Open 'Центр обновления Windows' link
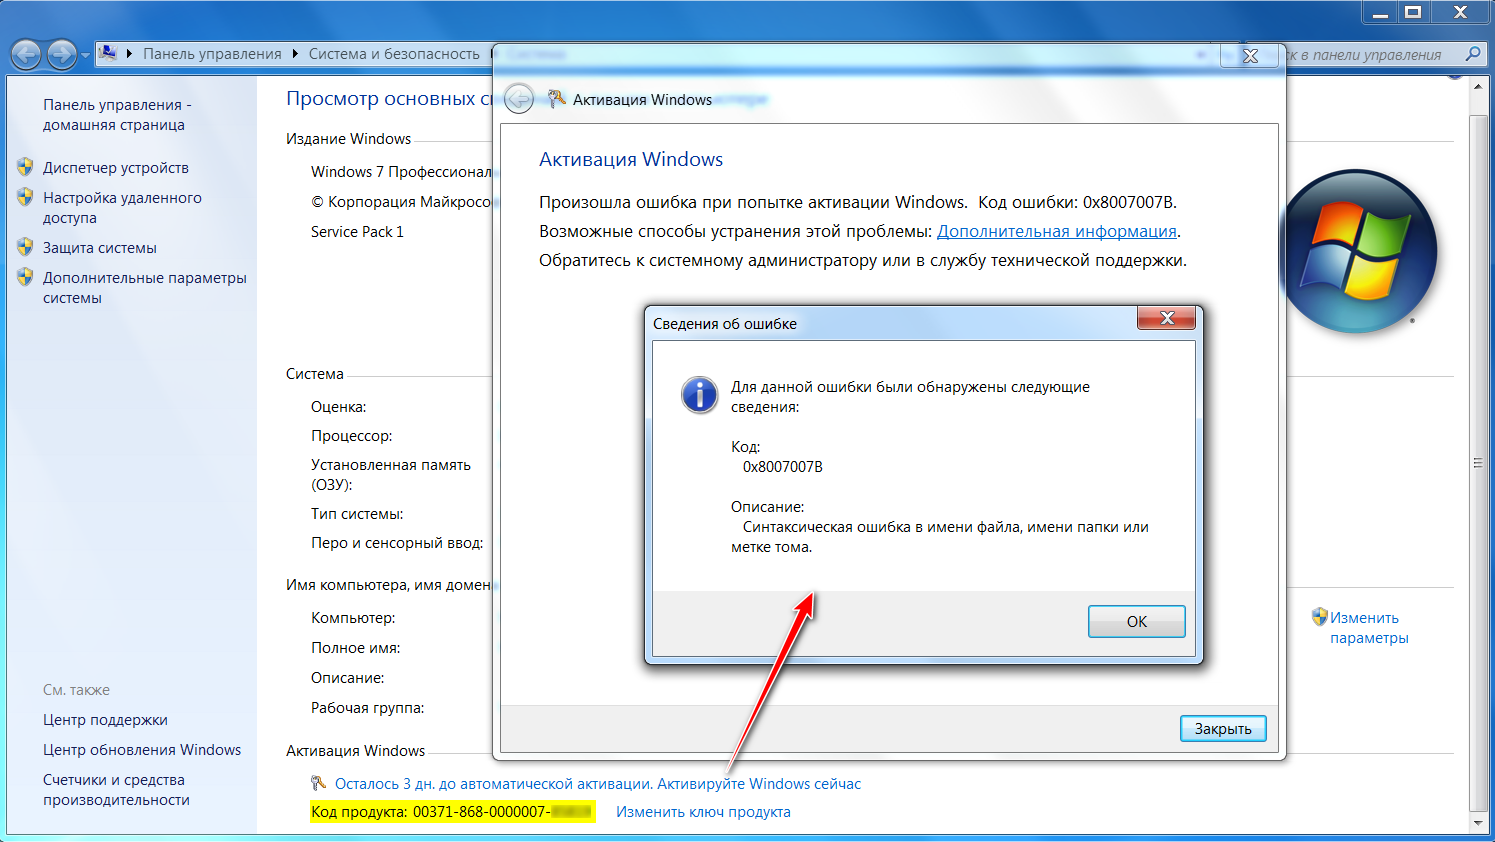This screenshot has width=1495, height=842. [142, 750]
